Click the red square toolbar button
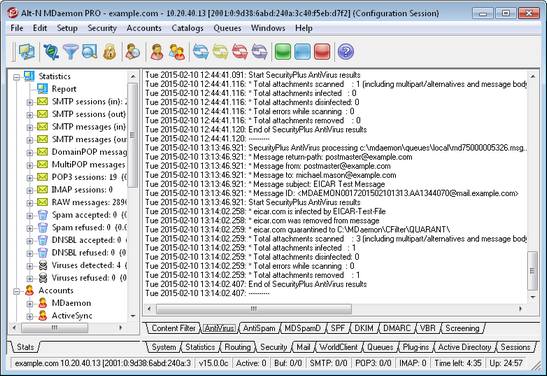This screenshot has height=376, width=547. (x=322, y=52)
